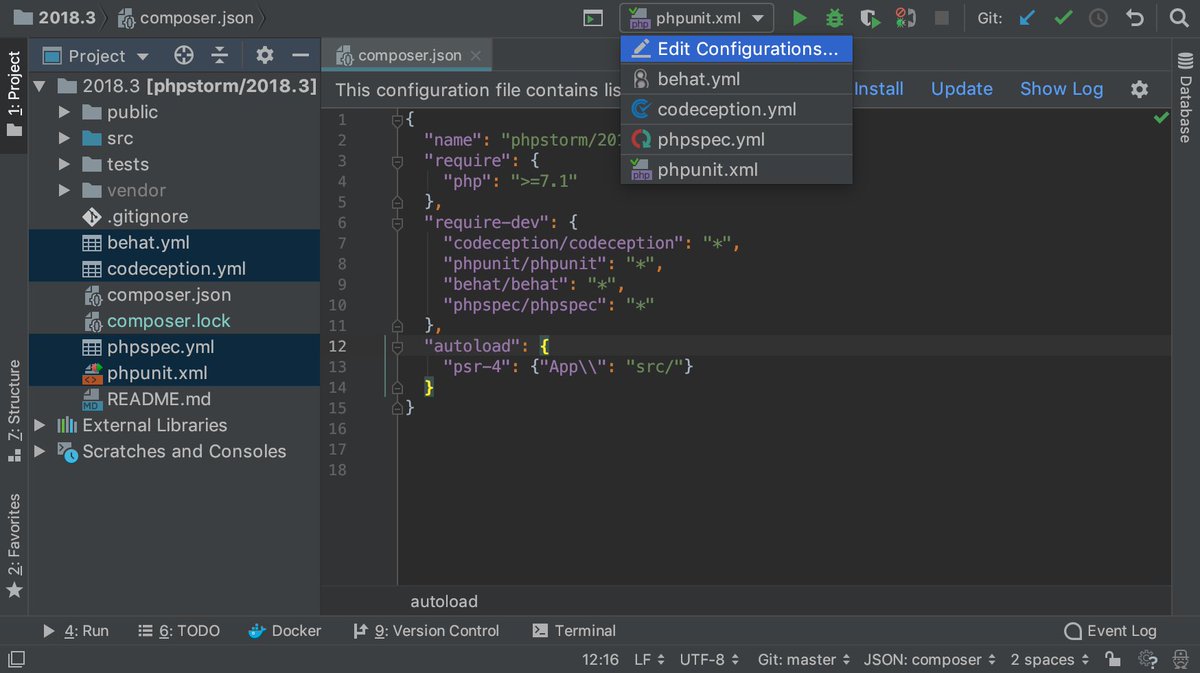This screenshot has width=1200, height=673.
Task: Change LF line separator setting
Action: point(651,660)
